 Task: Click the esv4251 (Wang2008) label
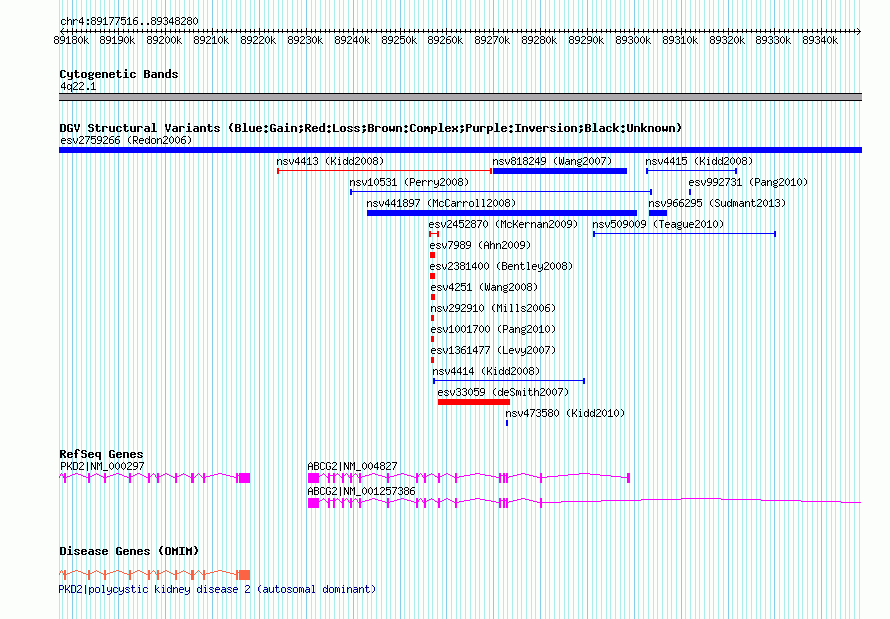click(x=484, y=287)
